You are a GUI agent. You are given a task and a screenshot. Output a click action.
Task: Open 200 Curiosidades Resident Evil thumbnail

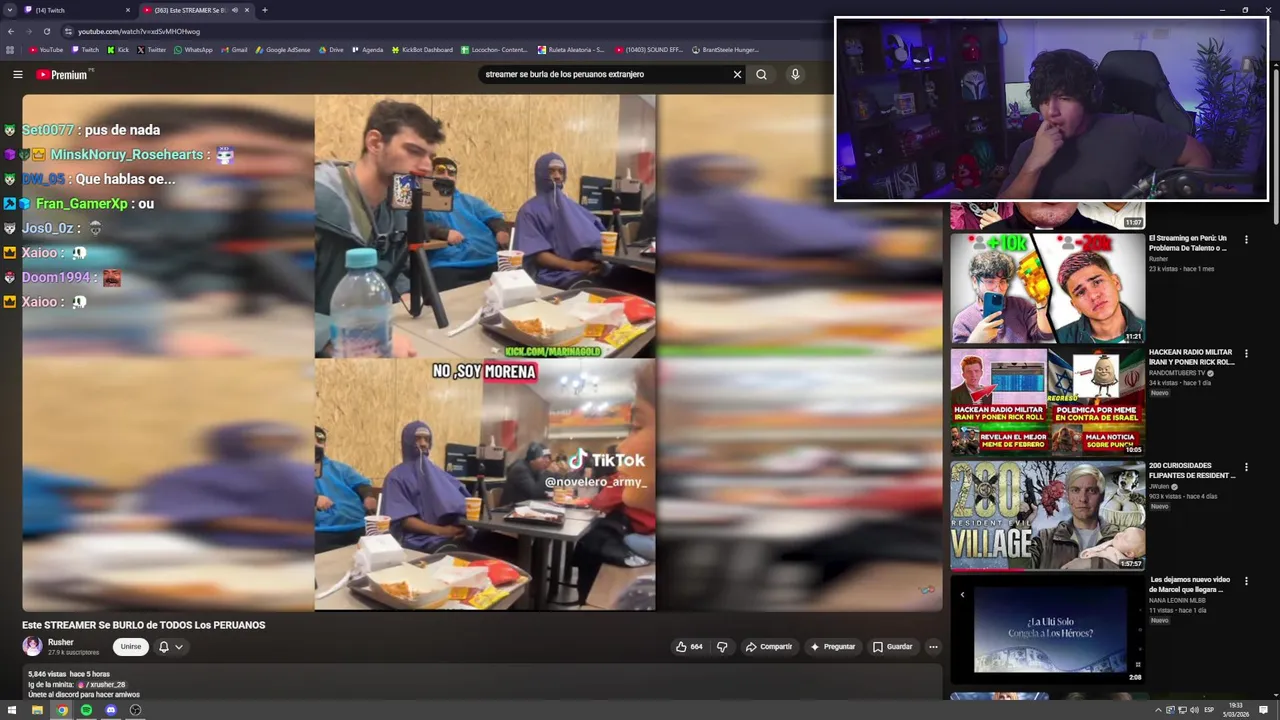point(1047,516)
